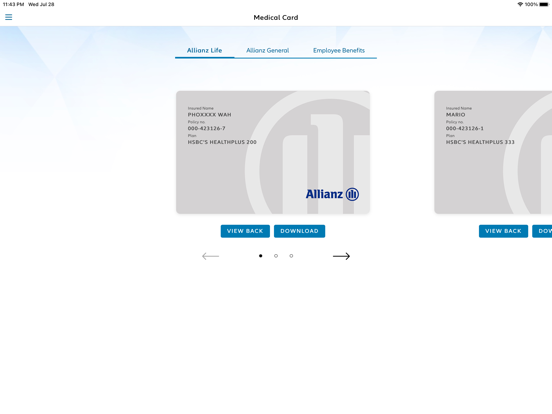Switch to the Employee Benefits tab
The width and height of the screenshot is (552, 414).
tap(339, 50)
